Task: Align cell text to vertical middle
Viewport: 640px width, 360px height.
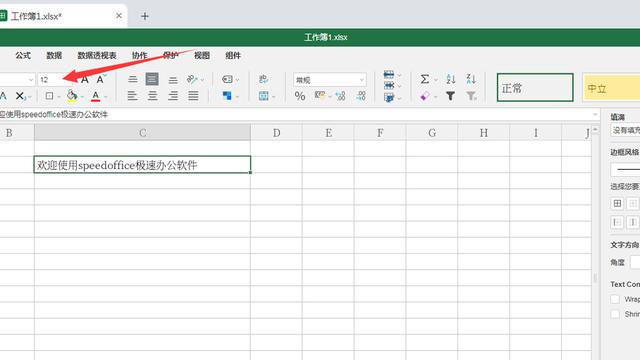Action: point(152,79)
